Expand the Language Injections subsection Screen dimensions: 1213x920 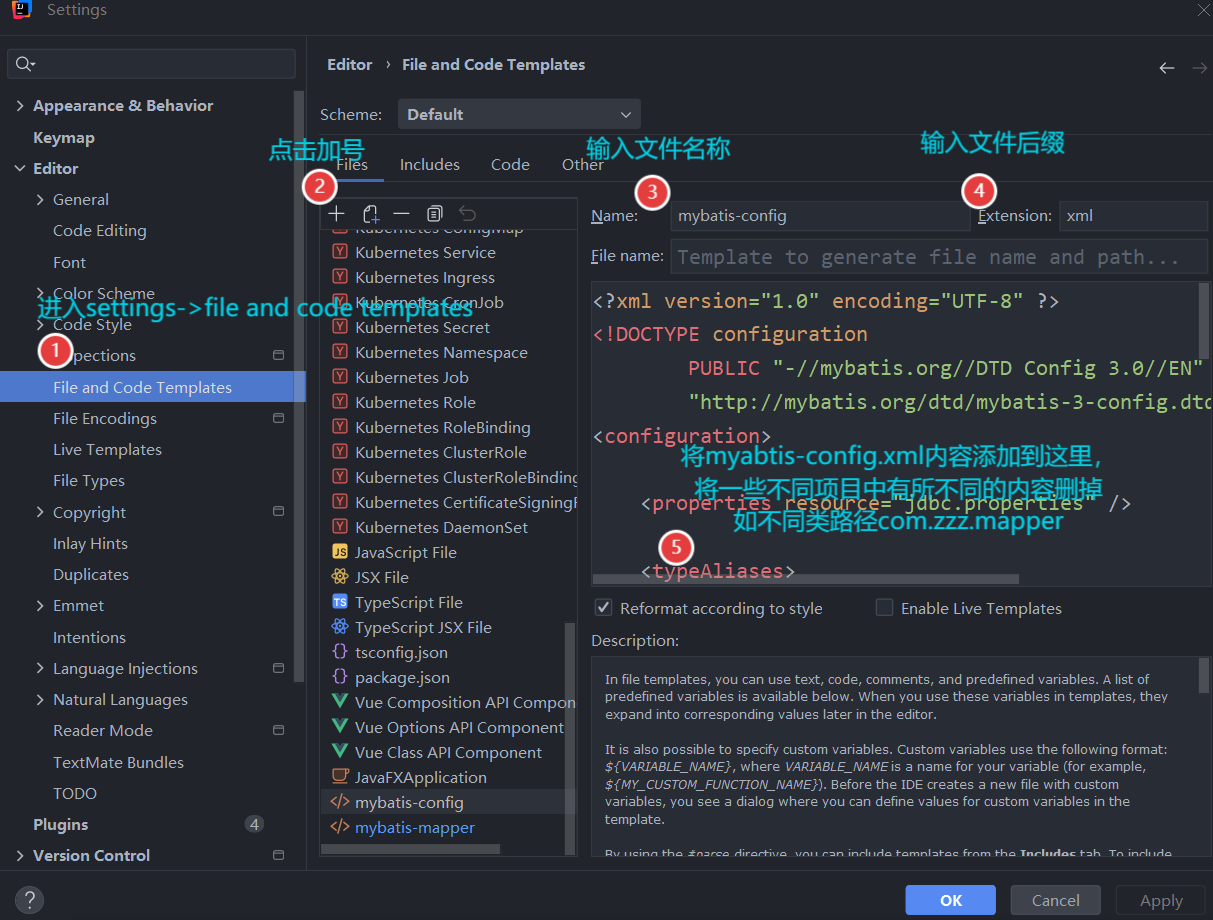(x=40, y=668)
